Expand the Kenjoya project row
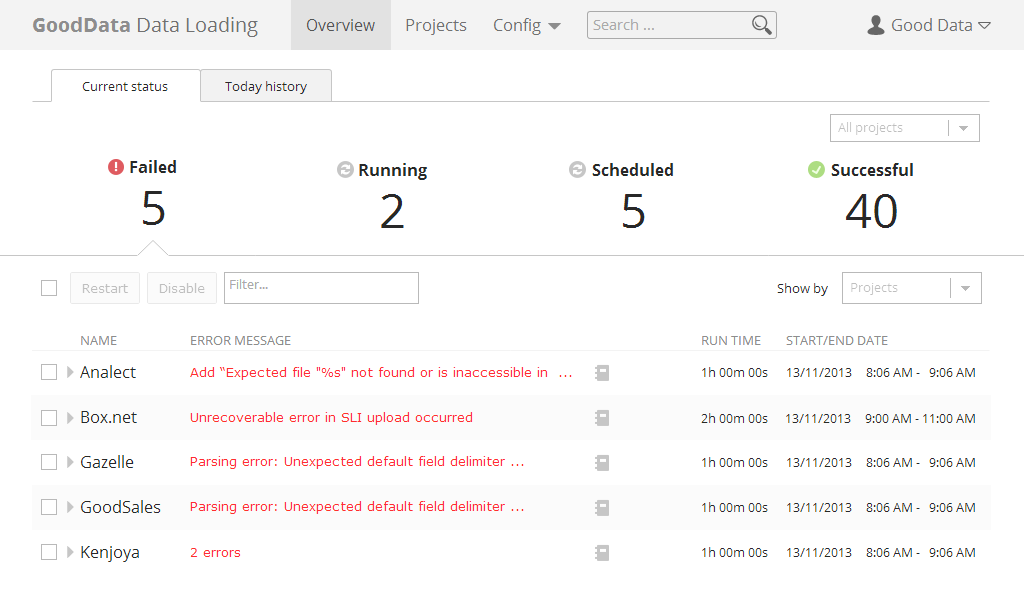 click(x=70, y=552)
